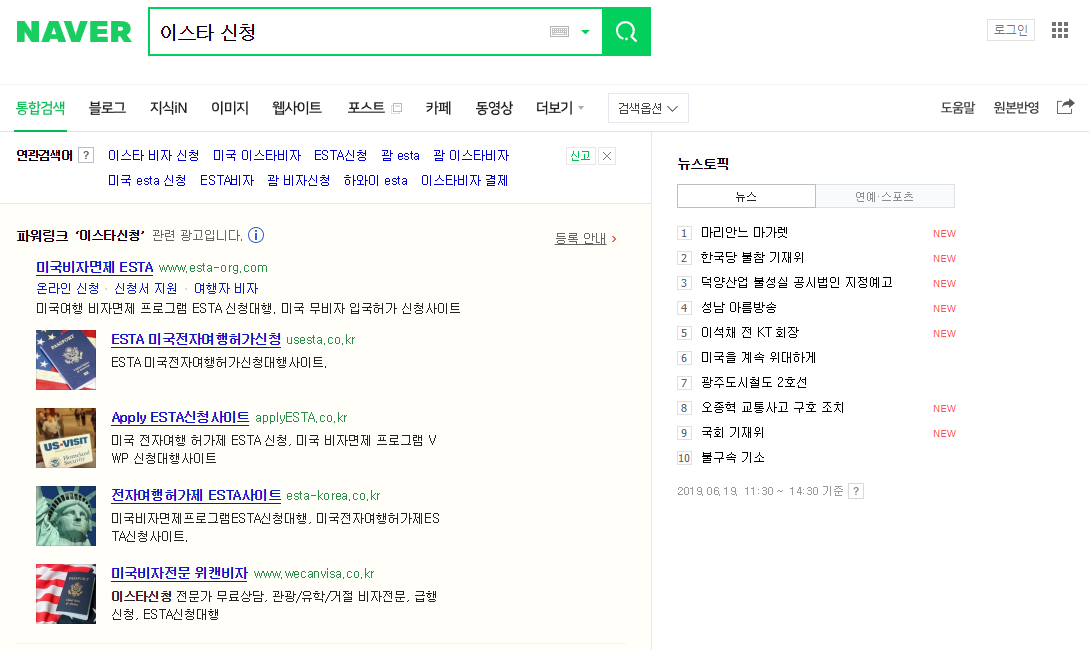
Task: Click related search 이스타 비자 신청
Action: coord(153,156)
